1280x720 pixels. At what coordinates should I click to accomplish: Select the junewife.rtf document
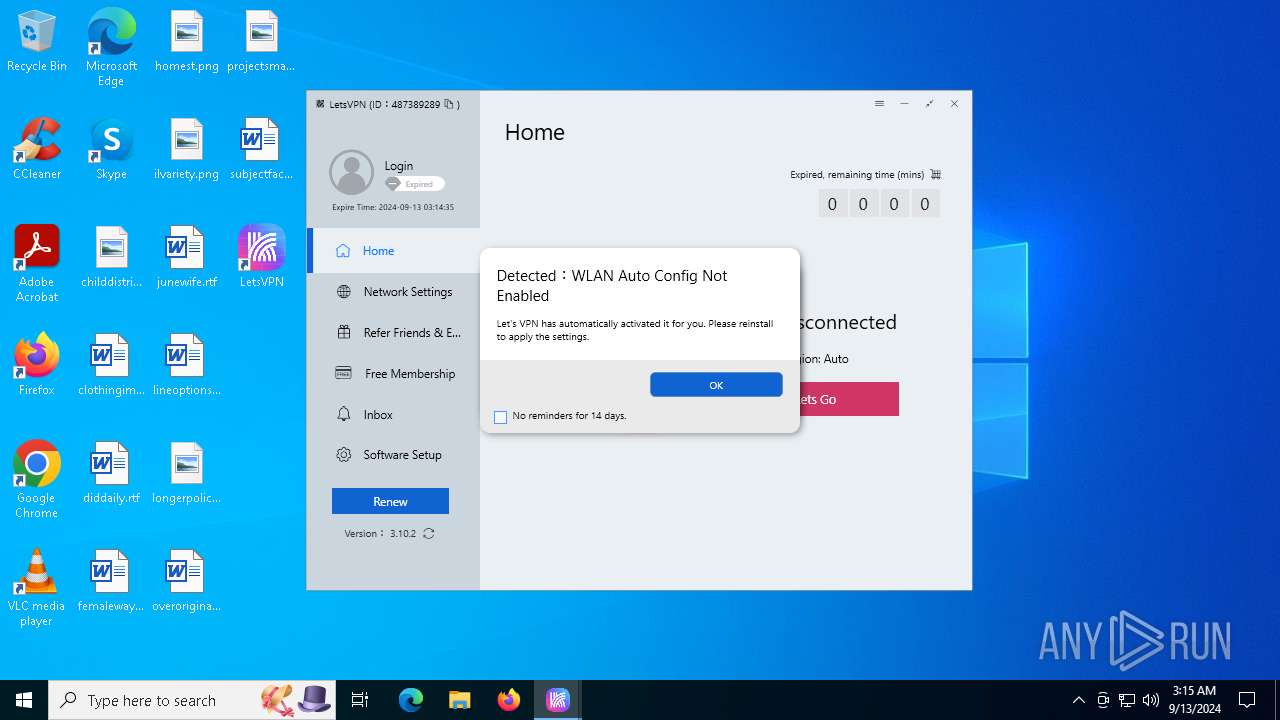tap(186, 258)
